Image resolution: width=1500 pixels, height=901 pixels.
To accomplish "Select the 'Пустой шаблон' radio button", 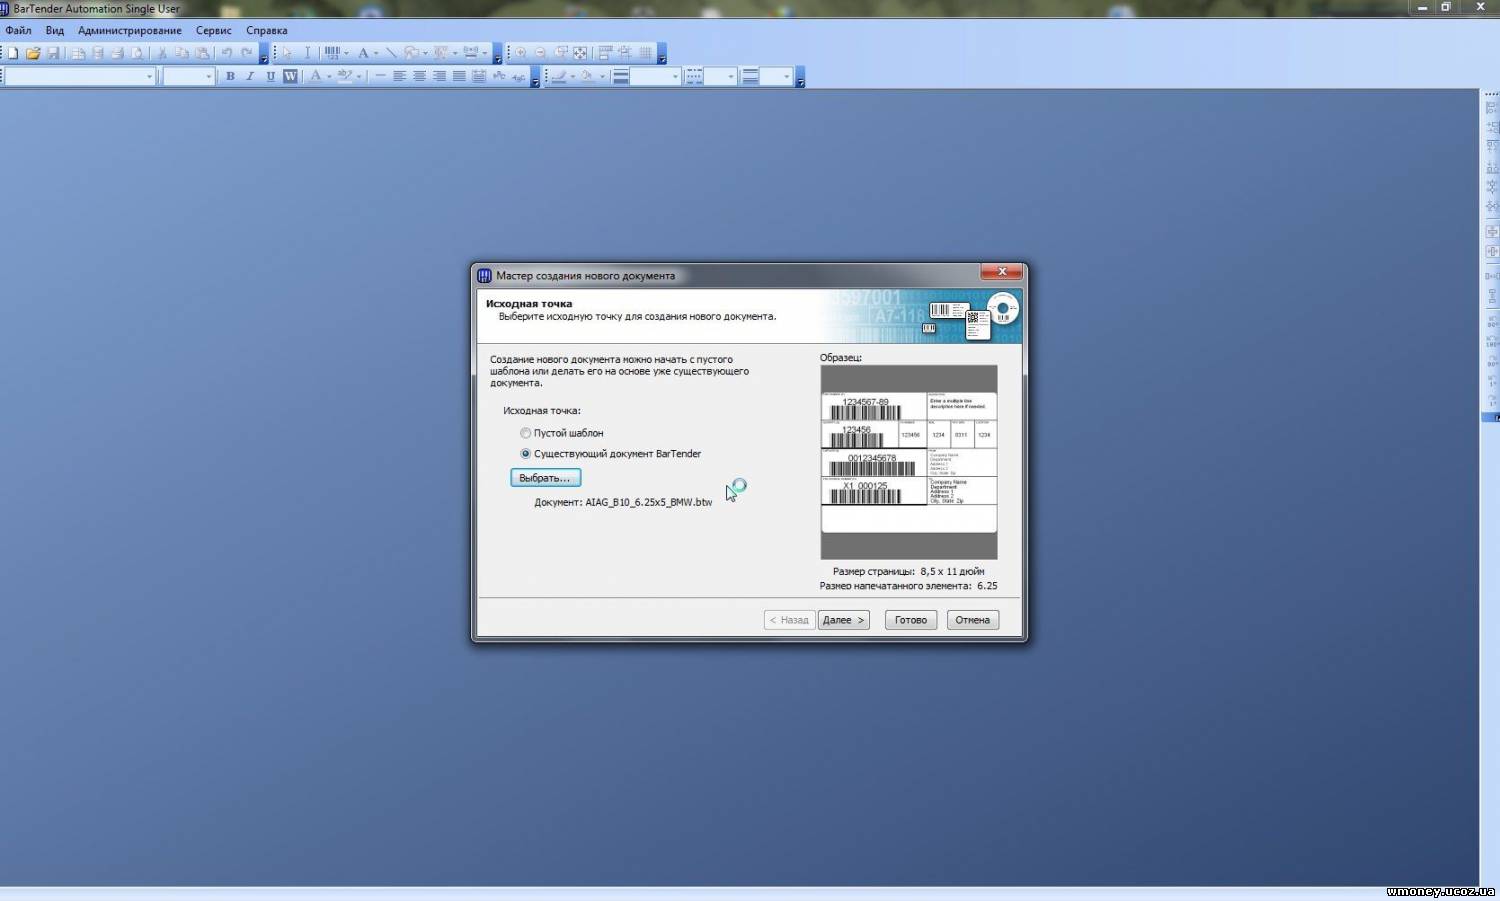I will point(525,433).
